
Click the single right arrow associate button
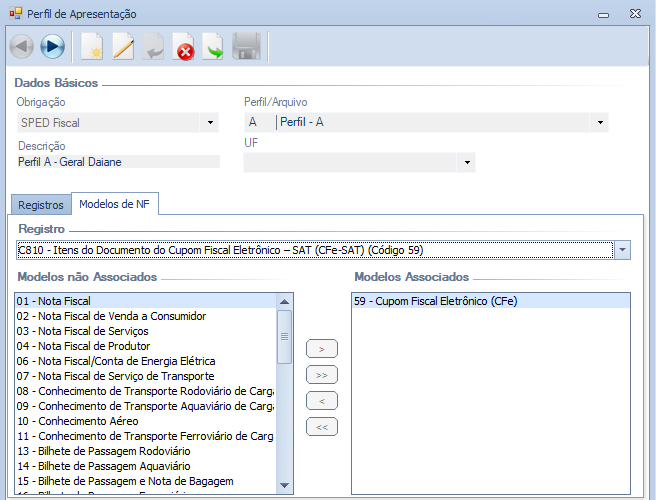coord(321,349)
